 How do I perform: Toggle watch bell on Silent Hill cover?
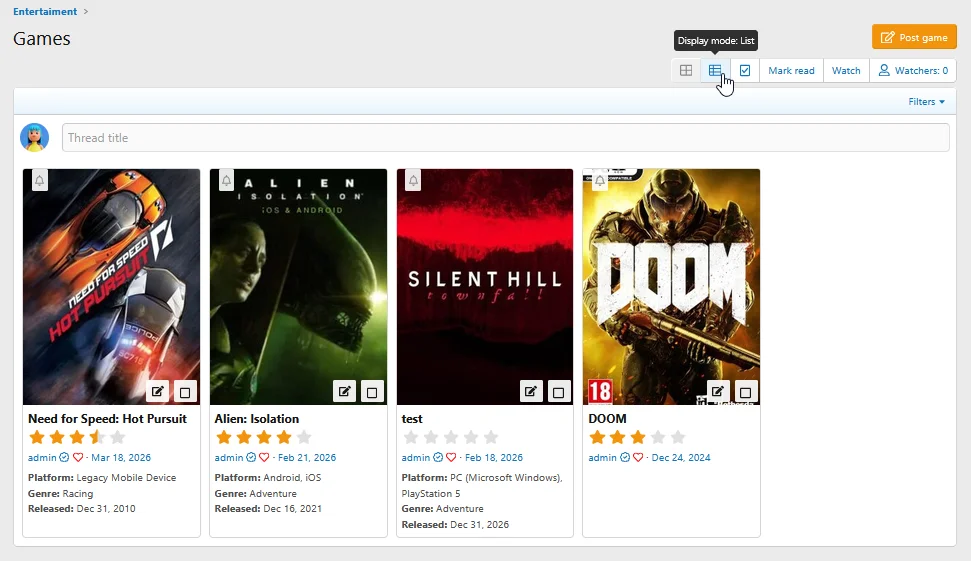[x=413, y=180]
